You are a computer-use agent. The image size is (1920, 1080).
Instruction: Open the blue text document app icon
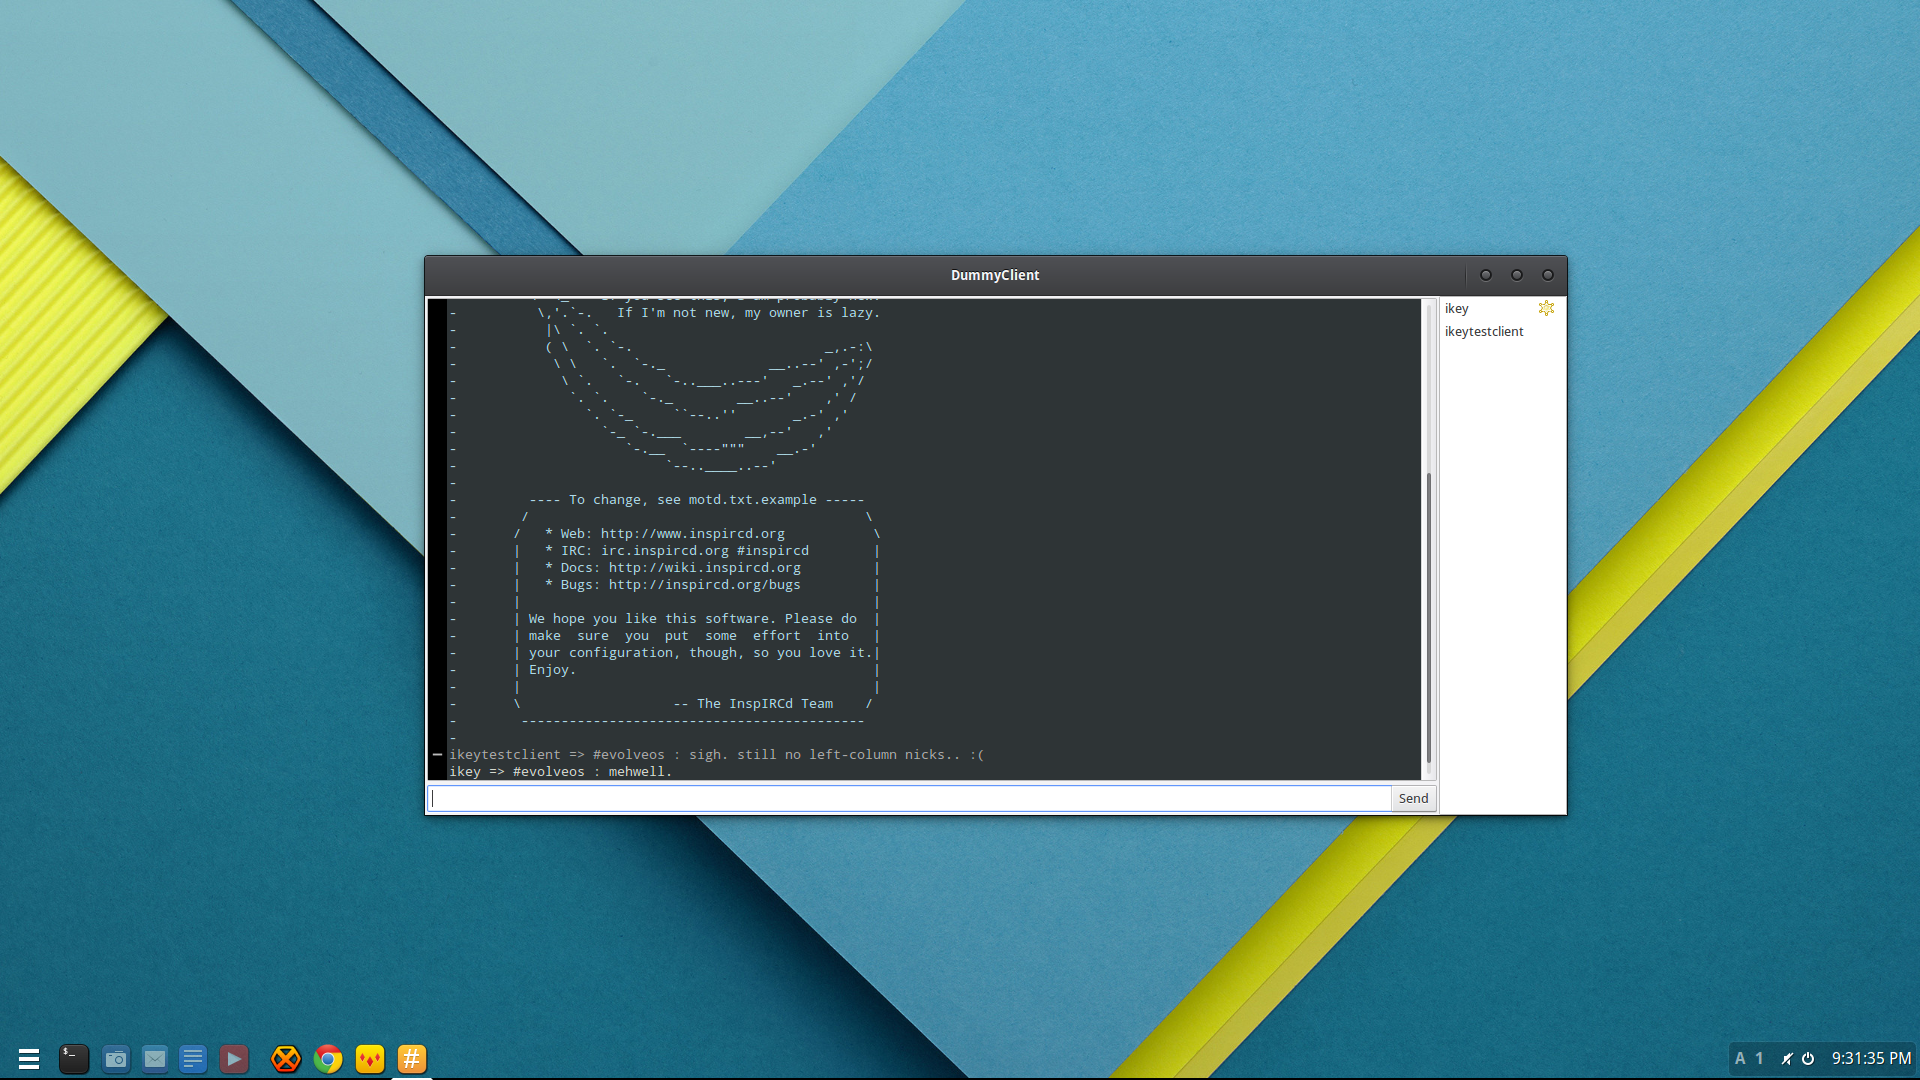(x=193, y=1058)
